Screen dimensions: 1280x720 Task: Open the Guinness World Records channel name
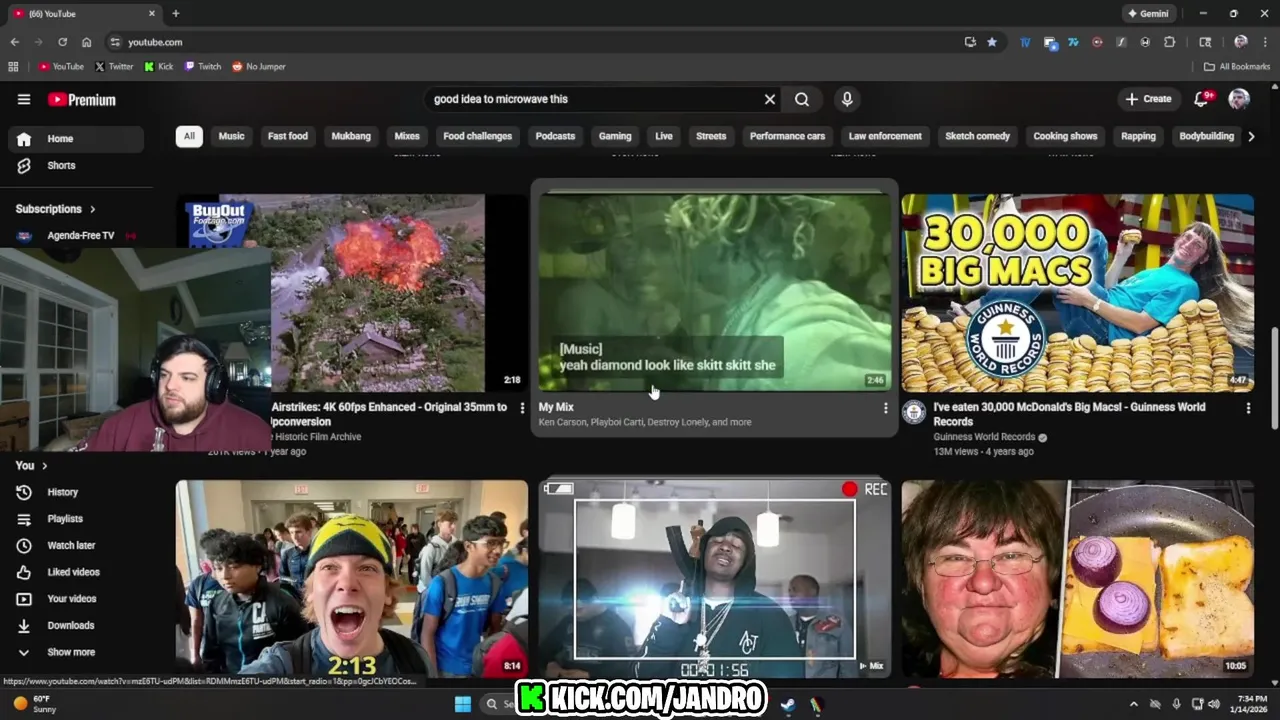coord(984,437)
